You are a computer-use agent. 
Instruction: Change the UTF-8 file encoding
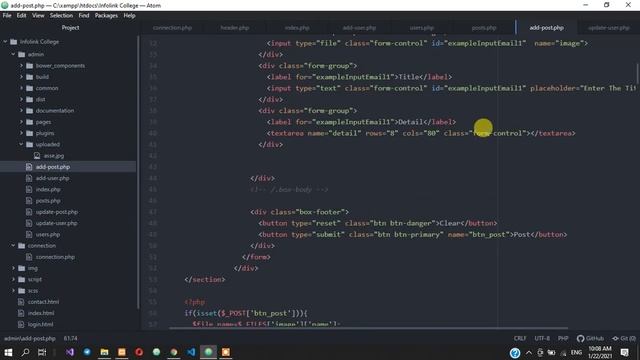click(x=542, y=338)
